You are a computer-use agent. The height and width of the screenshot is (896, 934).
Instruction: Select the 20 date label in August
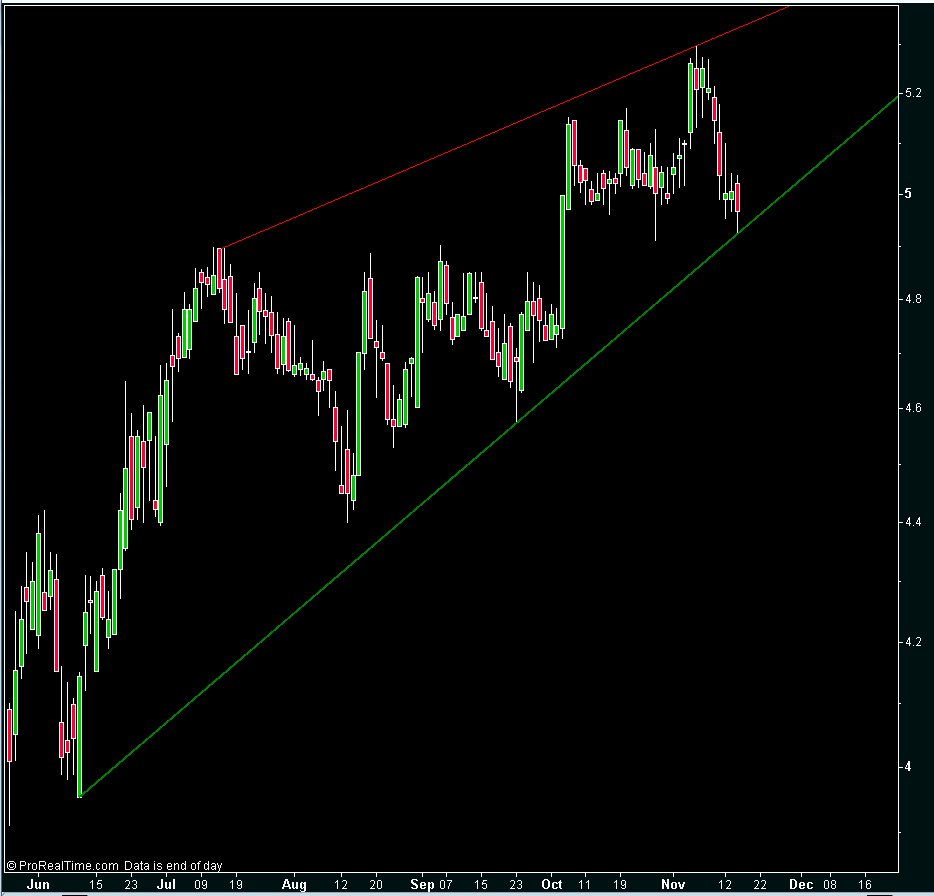pos(376,885)
